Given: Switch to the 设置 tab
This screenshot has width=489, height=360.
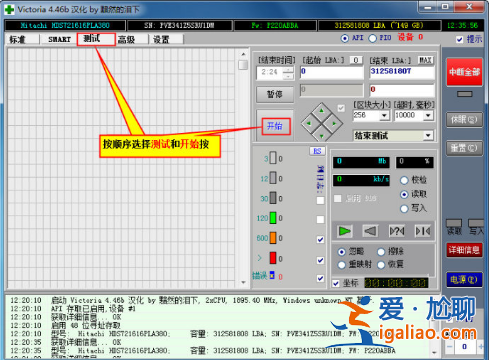Looking at the screenshot, I should point(161,39).
